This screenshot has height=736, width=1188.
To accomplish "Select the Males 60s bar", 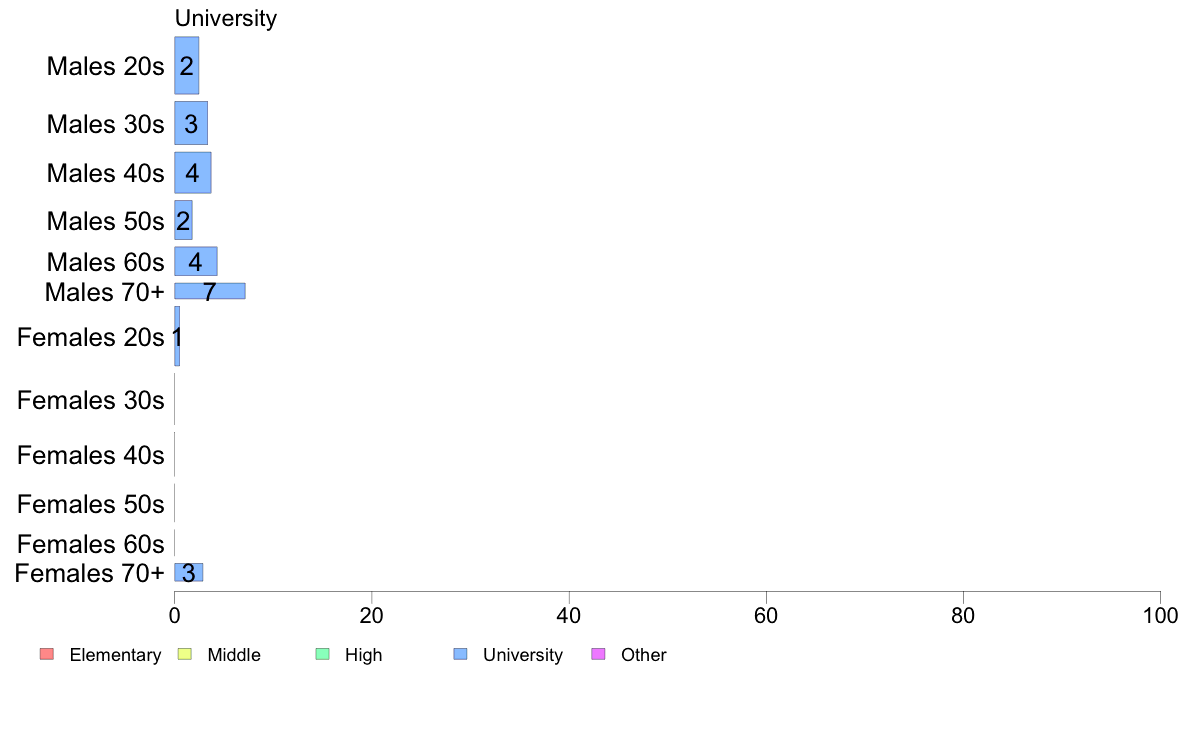I will tap(195, 262).
